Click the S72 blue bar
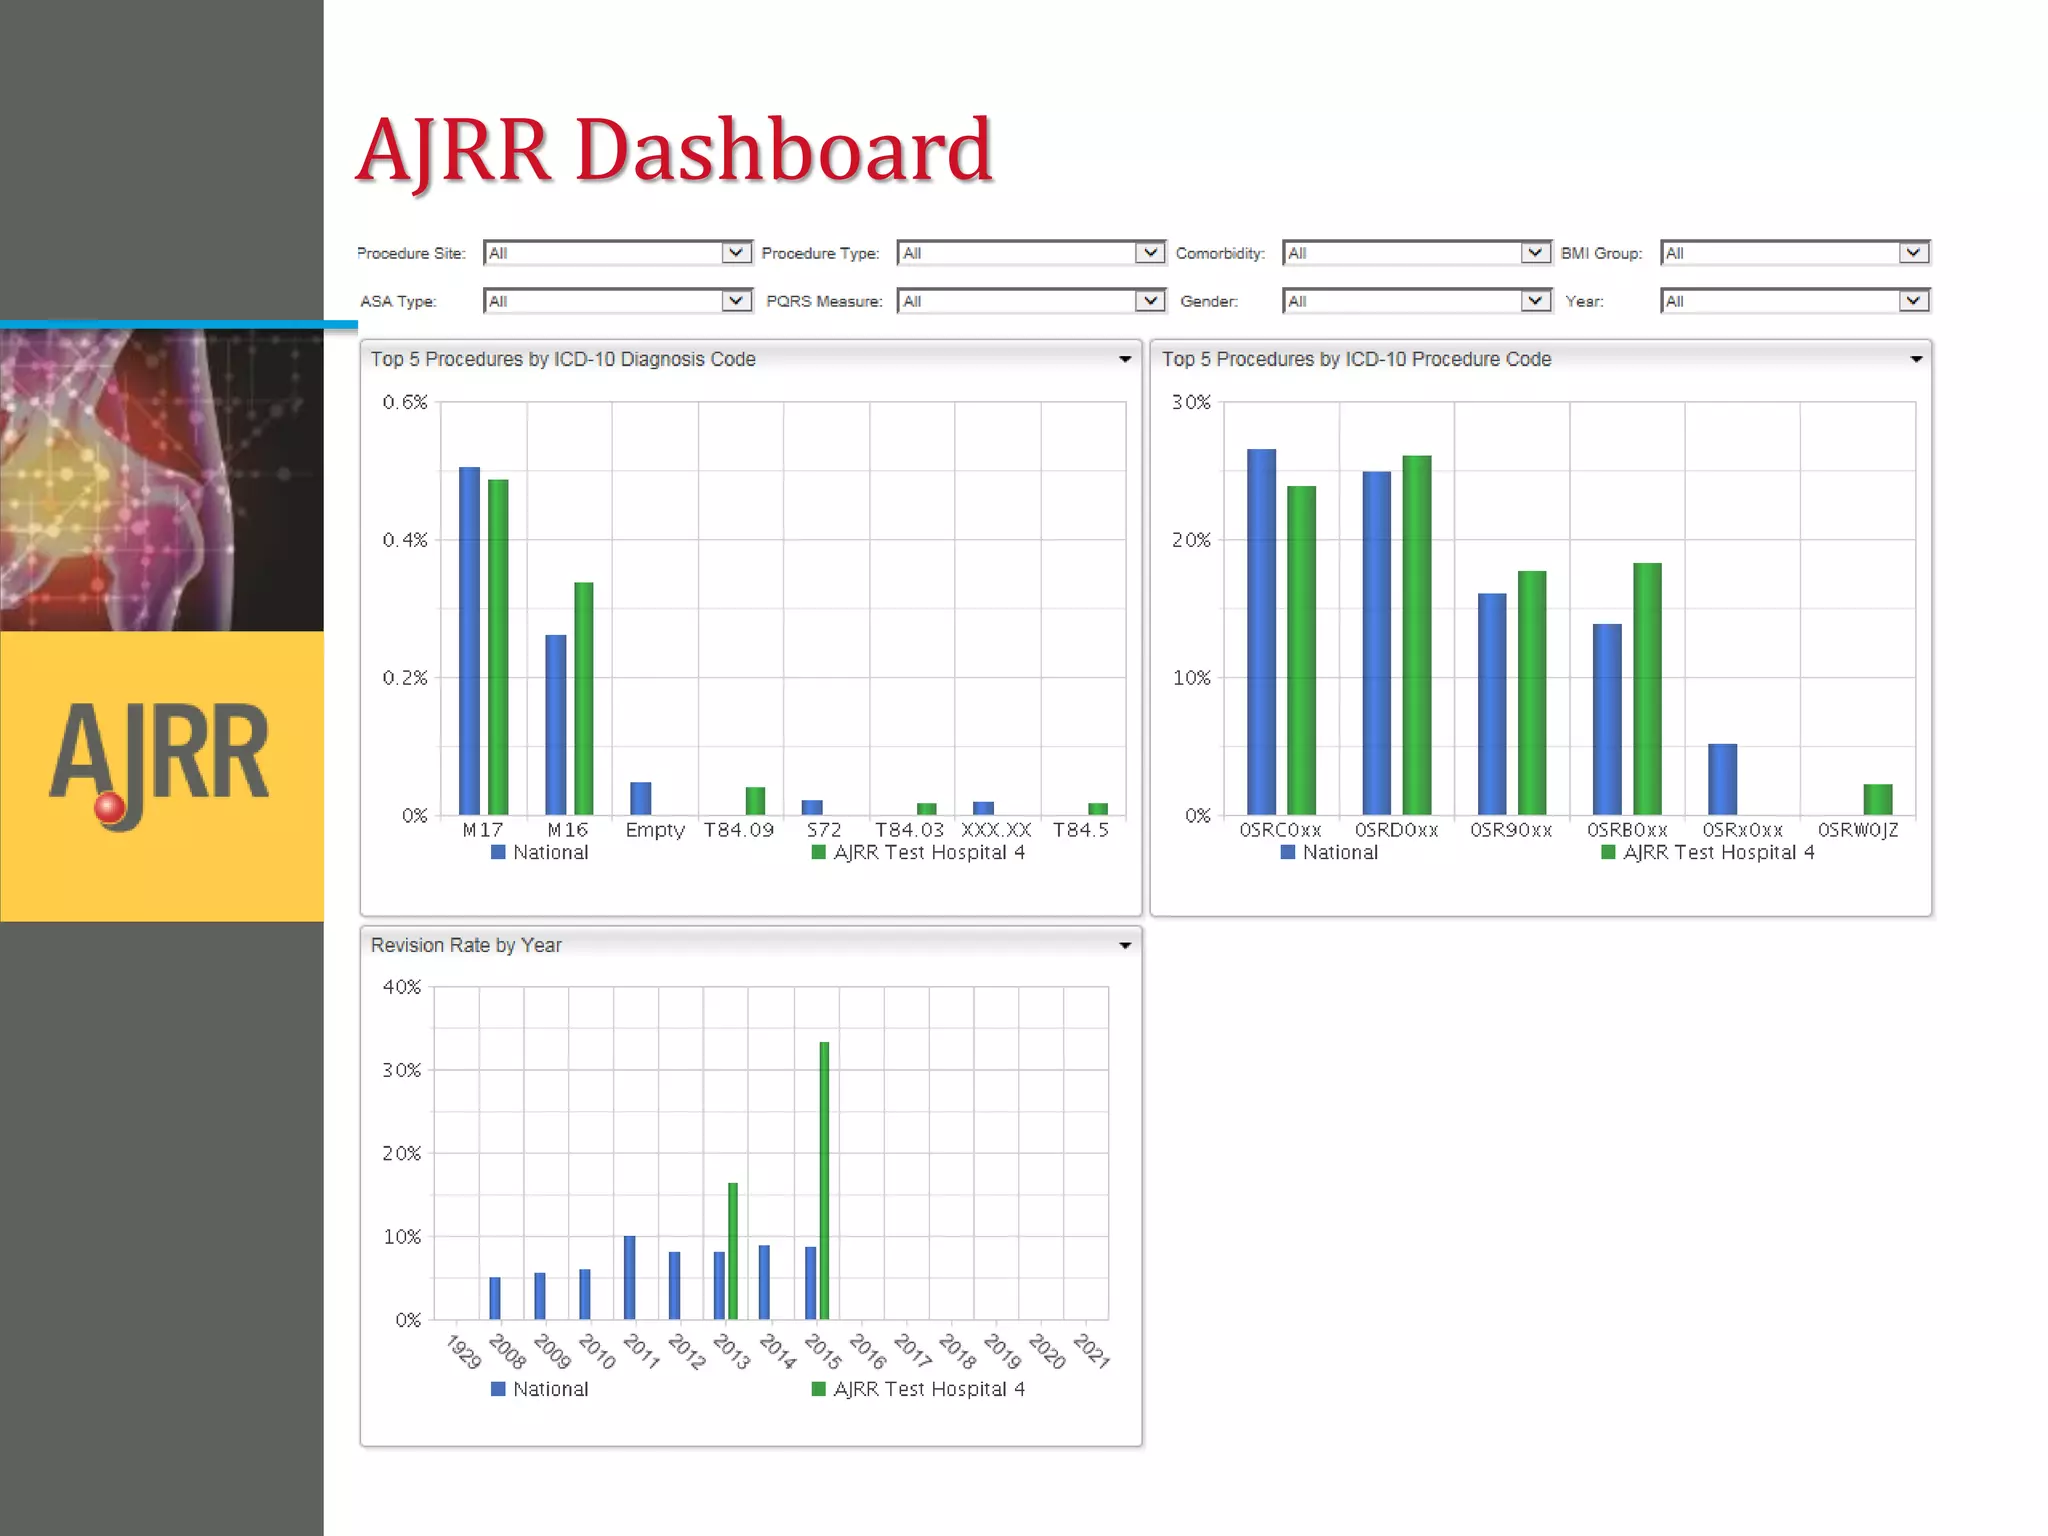The image size is (2048, 1536). pyautogui.click(x=812, y=808)
